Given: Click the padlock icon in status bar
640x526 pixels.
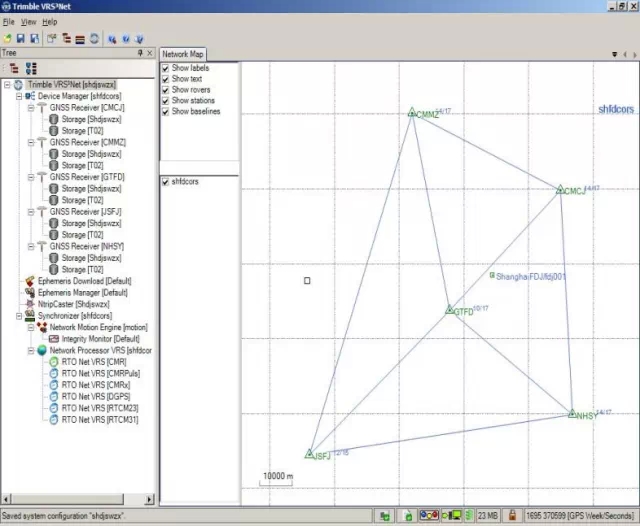Looking at the screenshot, I should coord(513,516).
